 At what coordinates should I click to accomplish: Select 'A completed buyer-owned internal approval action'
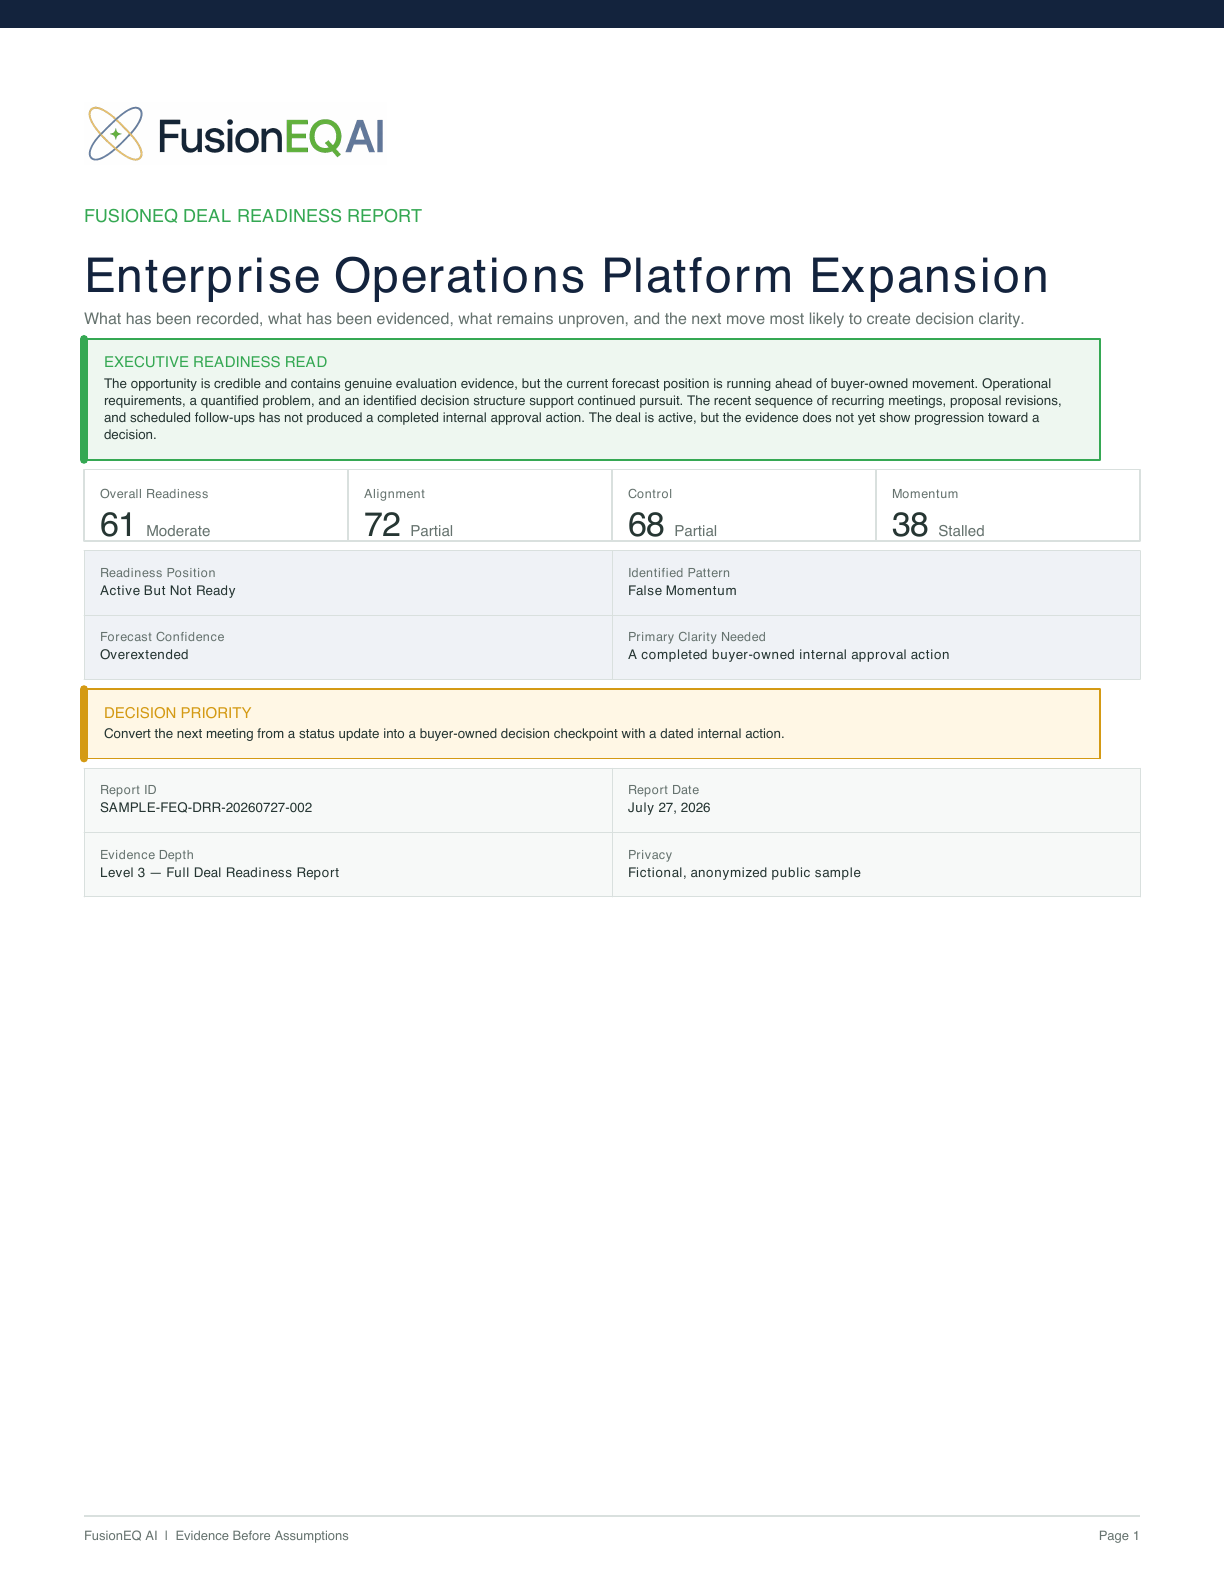pyautogui.click(x=789, y=655)
